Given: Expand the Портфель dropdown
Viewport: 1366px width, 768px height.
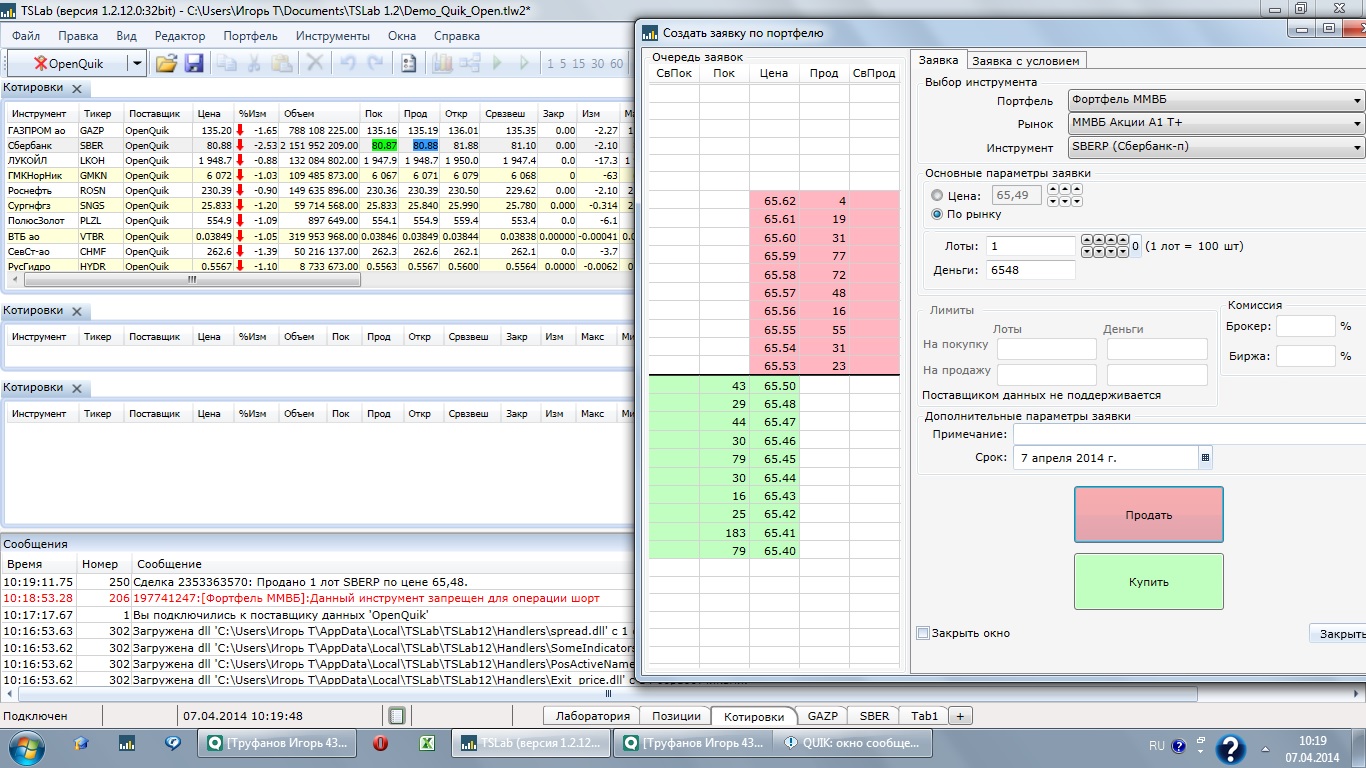Looking at the screenshot, I should point(1357,101).
